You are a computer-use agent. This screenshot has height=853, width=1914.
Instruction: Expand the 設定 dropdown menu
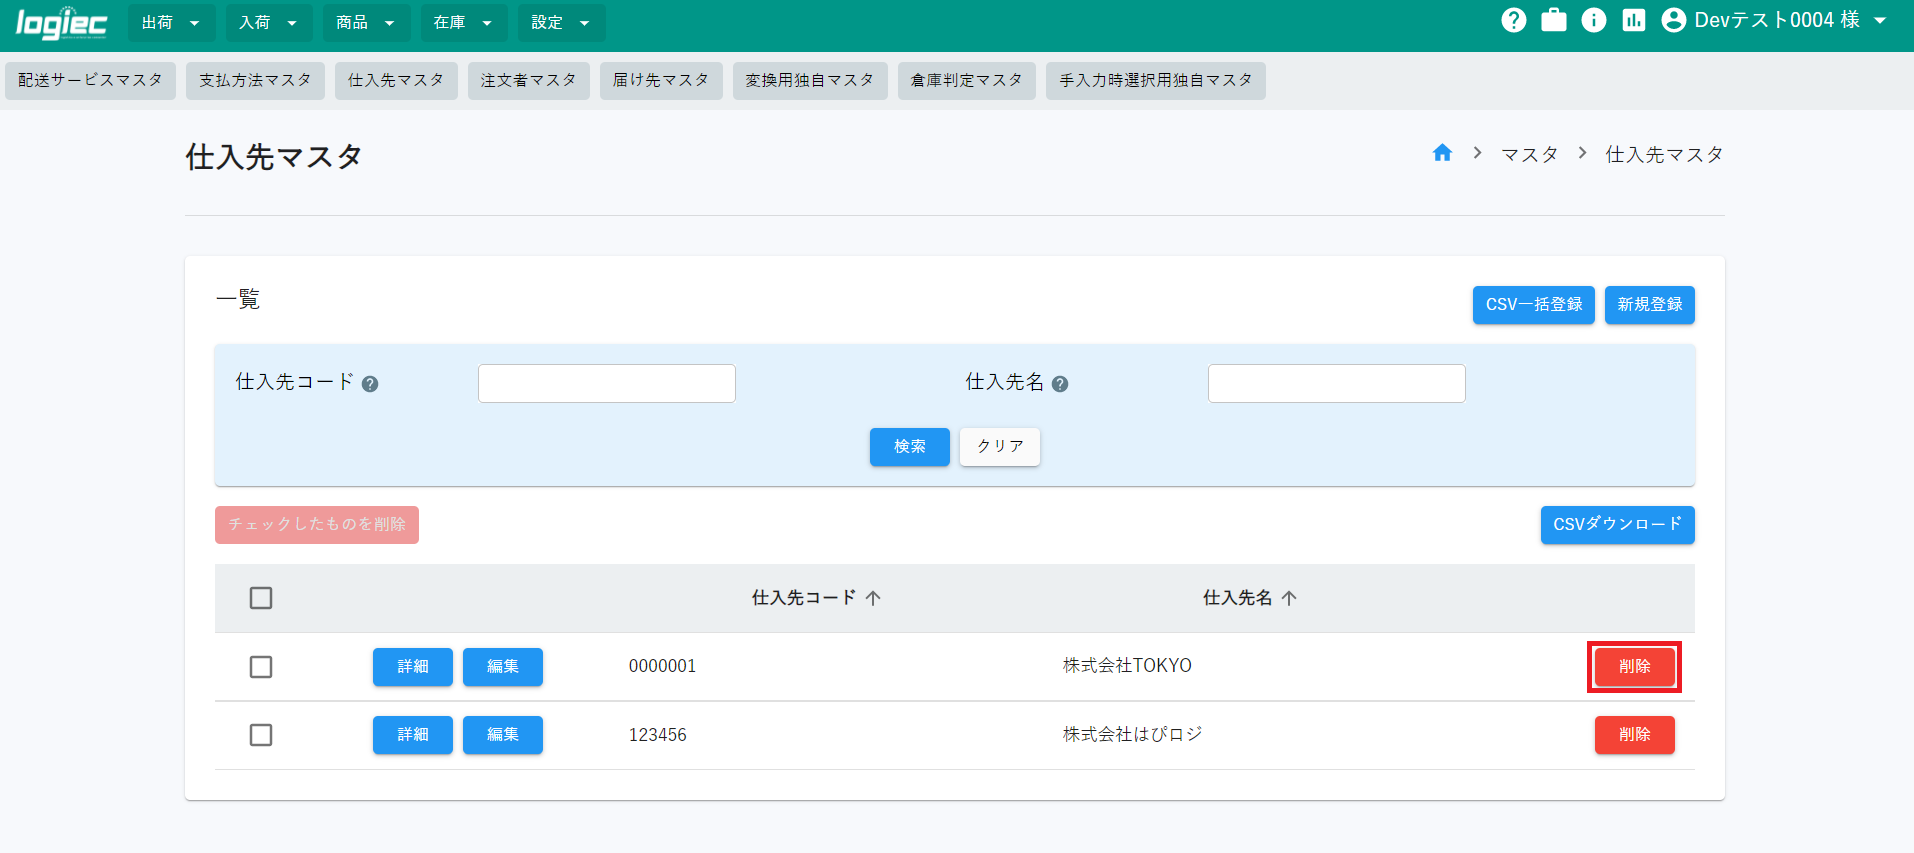pos(561,23)
